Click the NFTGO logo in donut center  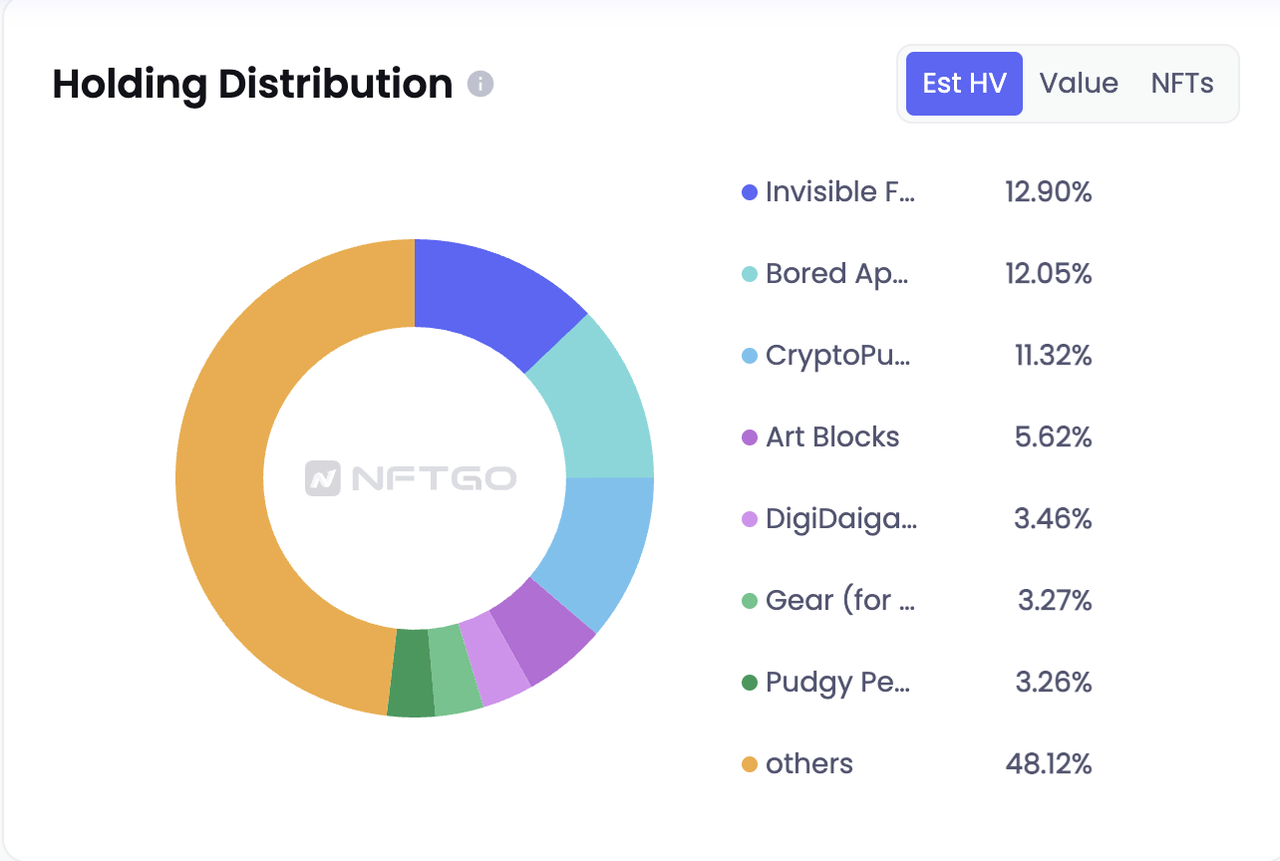pos(411,478)
